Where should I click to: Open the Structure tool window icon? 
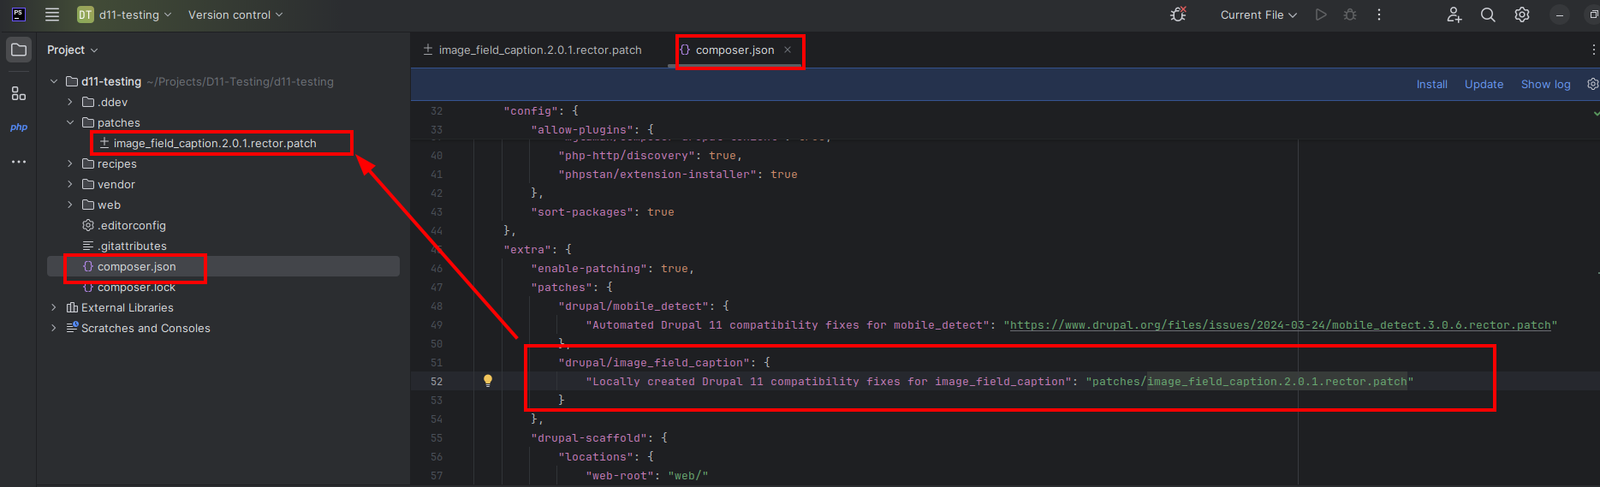pyautogui.click(x=18, y=93)
